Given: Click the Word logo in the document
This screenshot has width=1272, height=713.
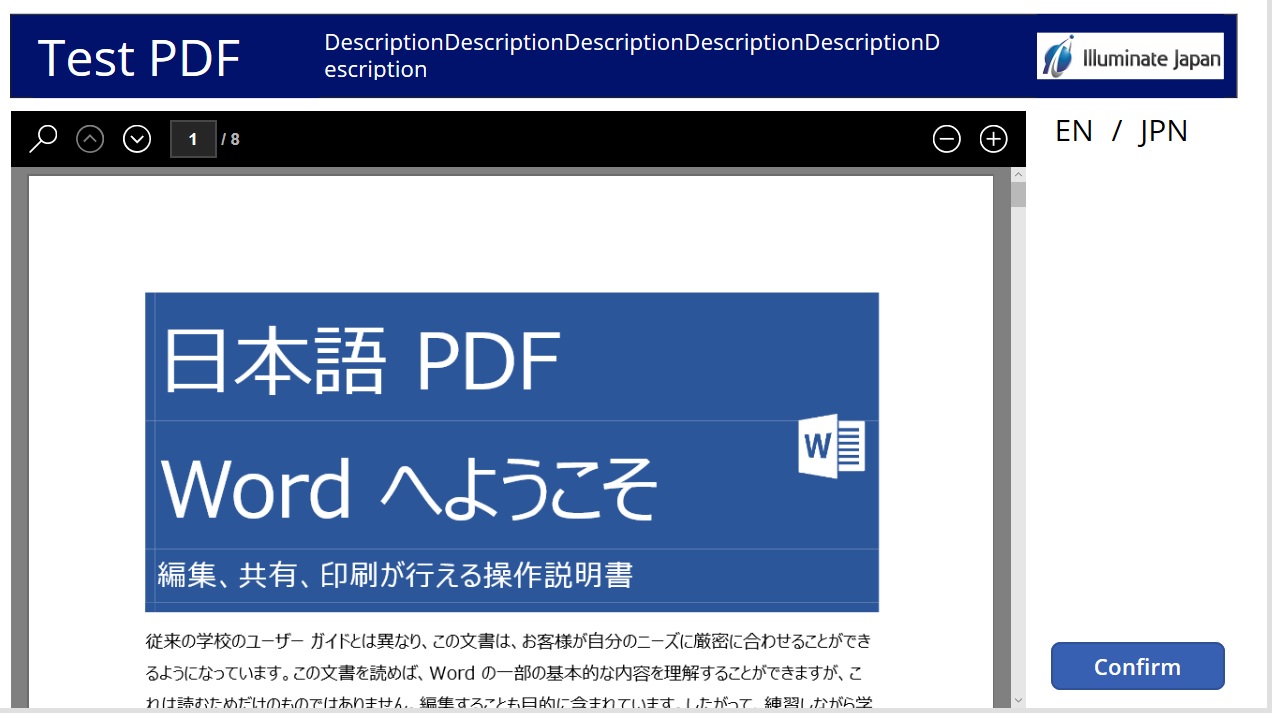Looking at the screenshot, I should [x=831, y=448].
